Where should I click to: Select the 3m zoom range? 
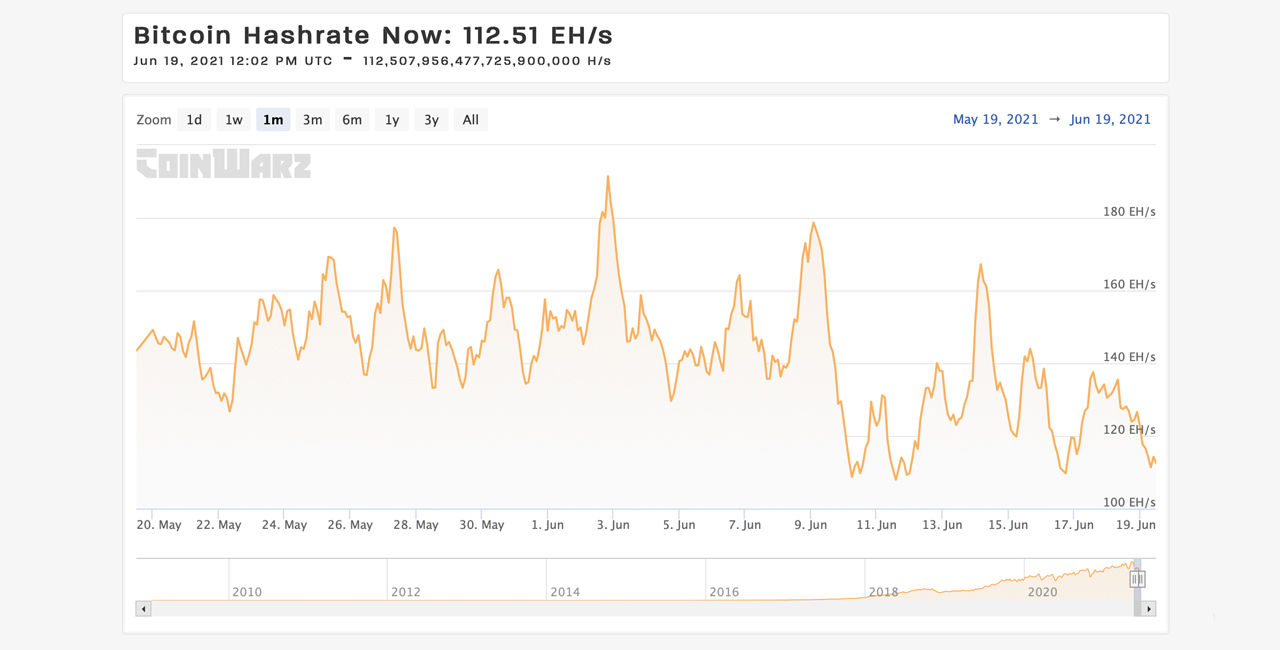coord(313,120)
